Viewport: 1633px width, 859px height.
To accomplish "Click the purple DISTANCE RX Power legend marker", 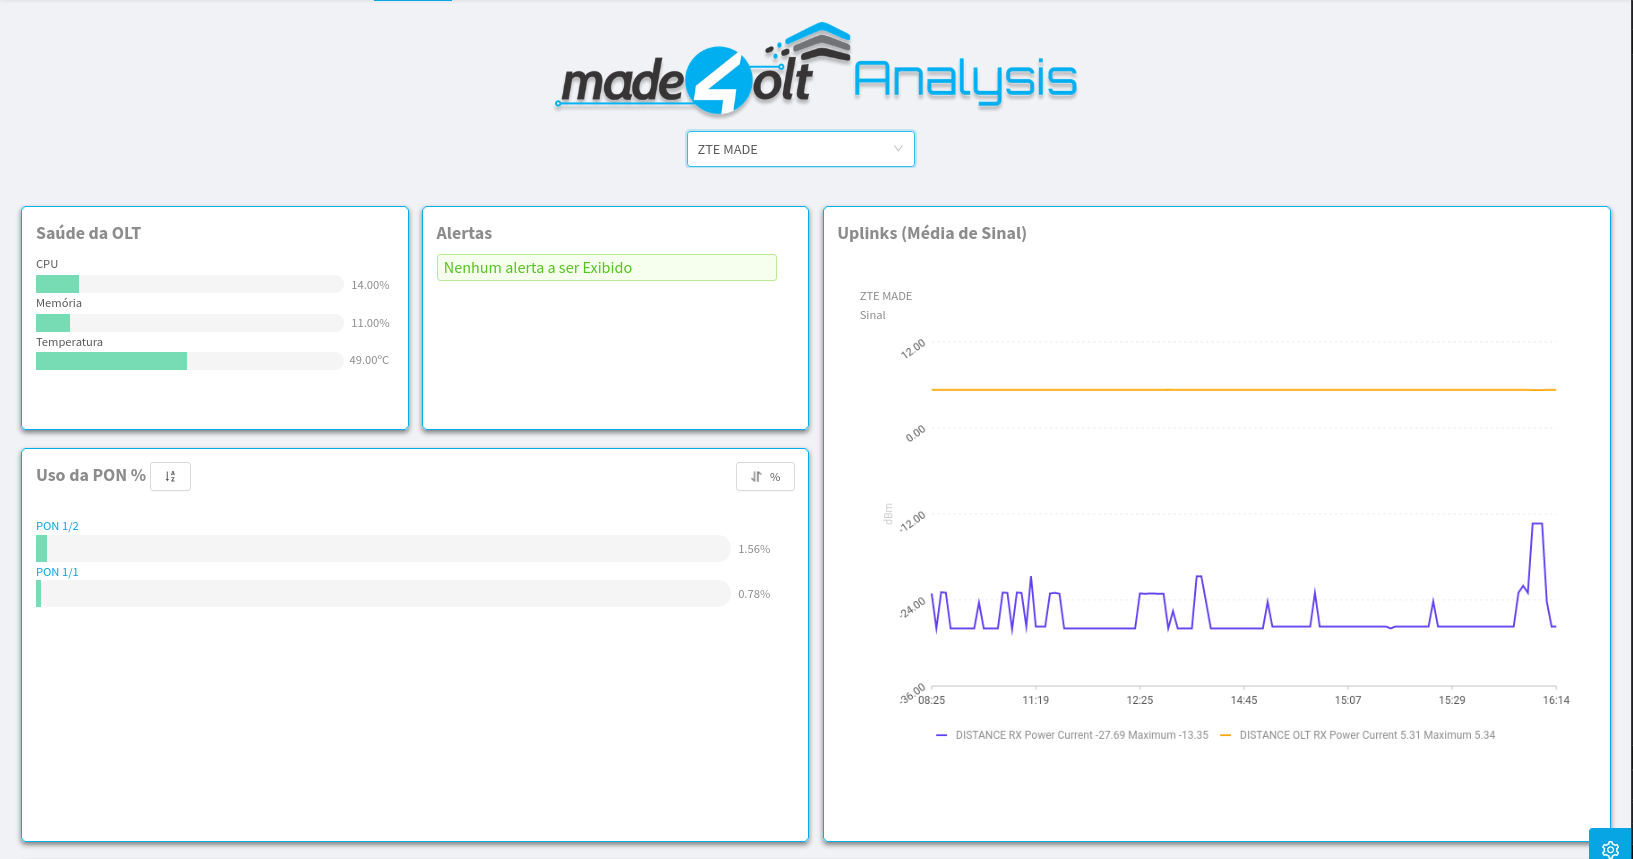I will coord(941,735).
